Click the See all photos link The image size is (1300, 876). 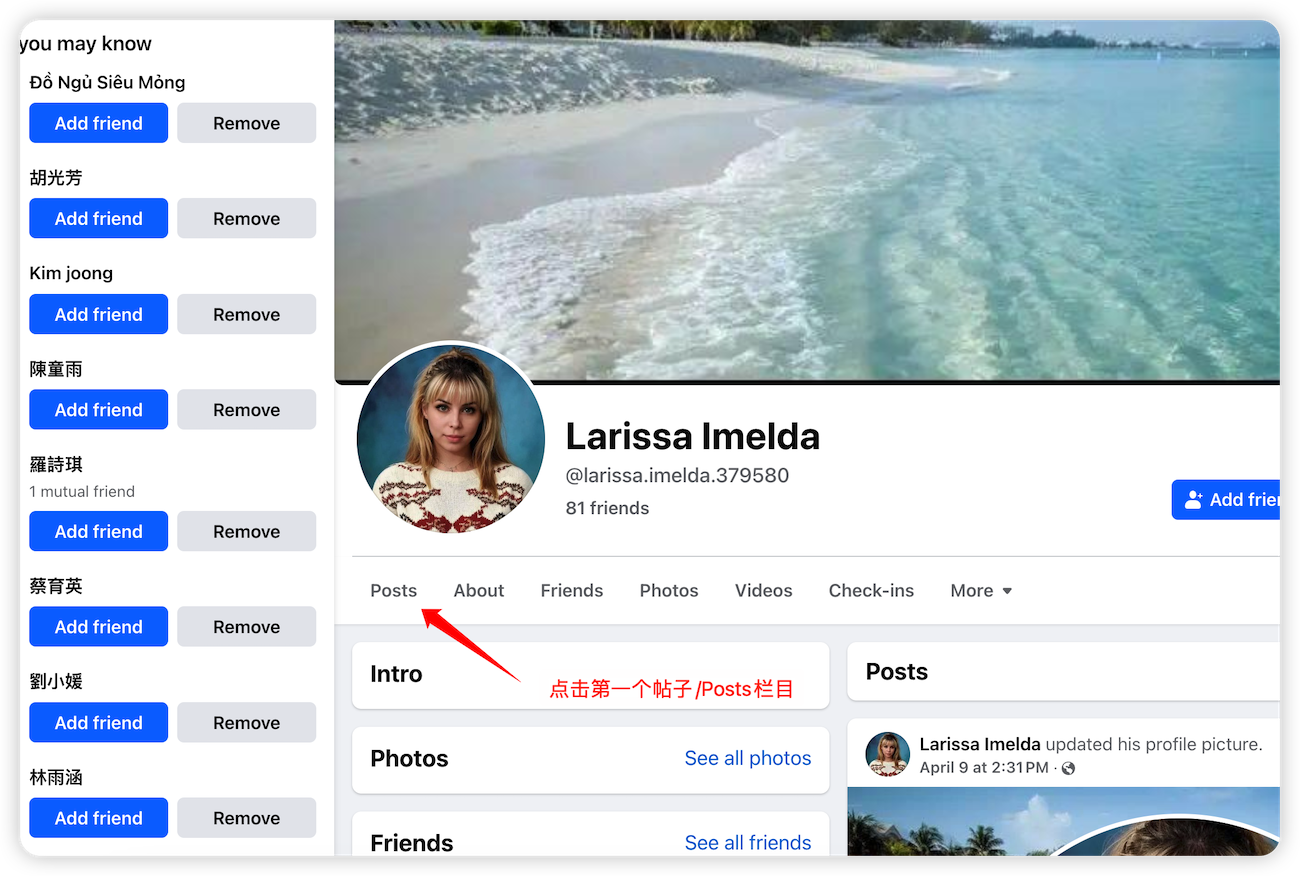(747, 758)
